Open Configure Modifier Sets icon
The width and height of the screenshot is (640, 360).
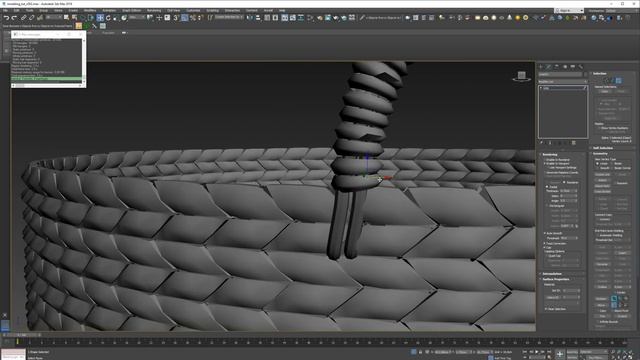574,143
